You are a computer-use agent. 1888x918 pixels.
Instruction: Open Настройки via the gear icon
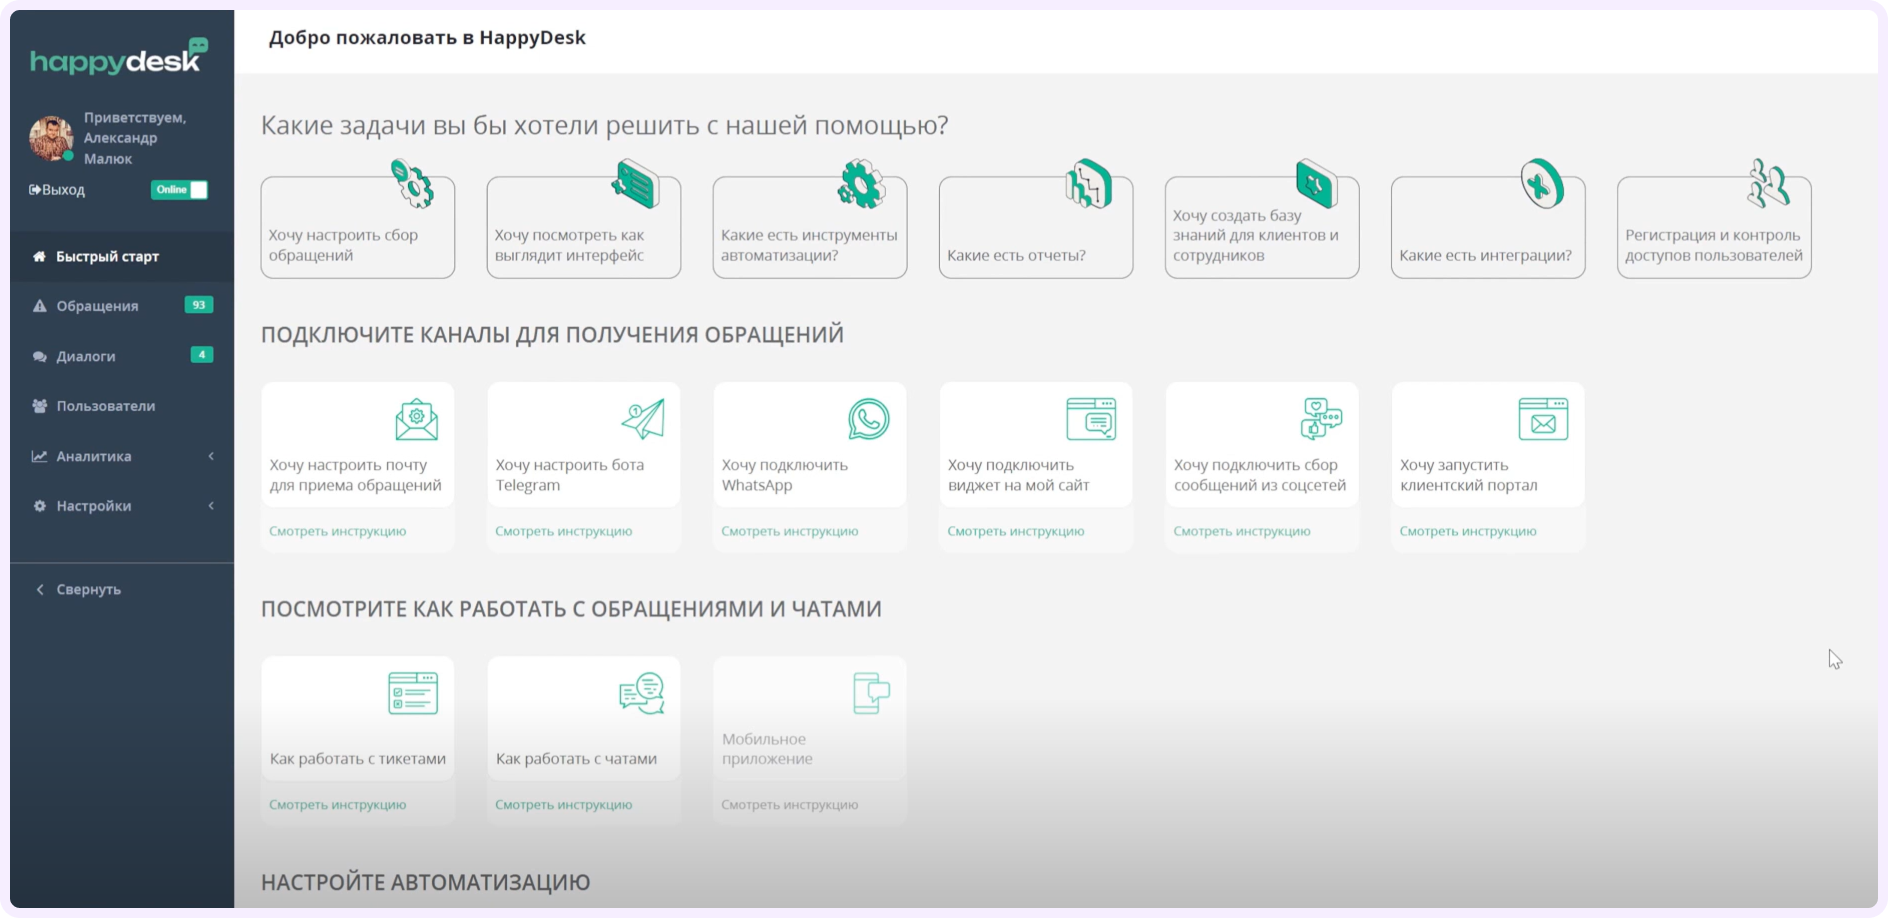[37, 505]
